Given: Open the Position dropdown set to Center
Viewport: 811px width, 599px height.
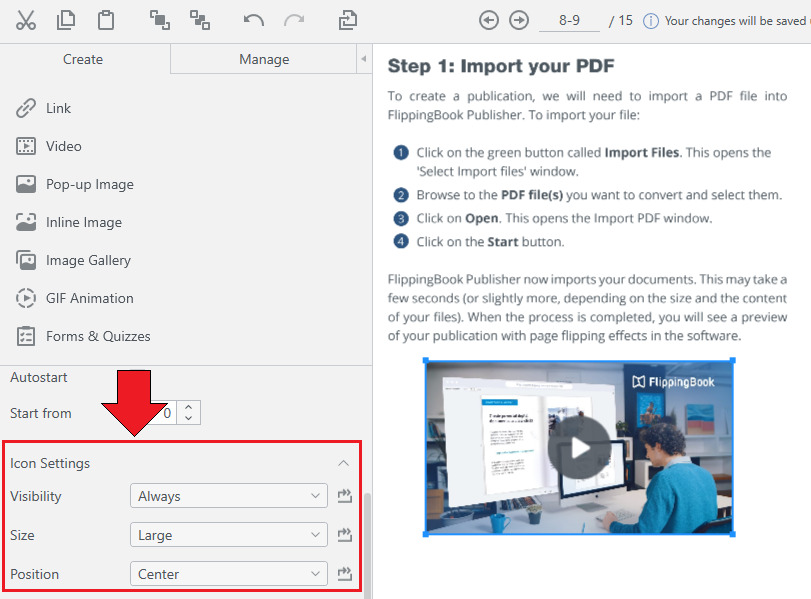Looking at the screenshot, I should [x=229, y=574].
